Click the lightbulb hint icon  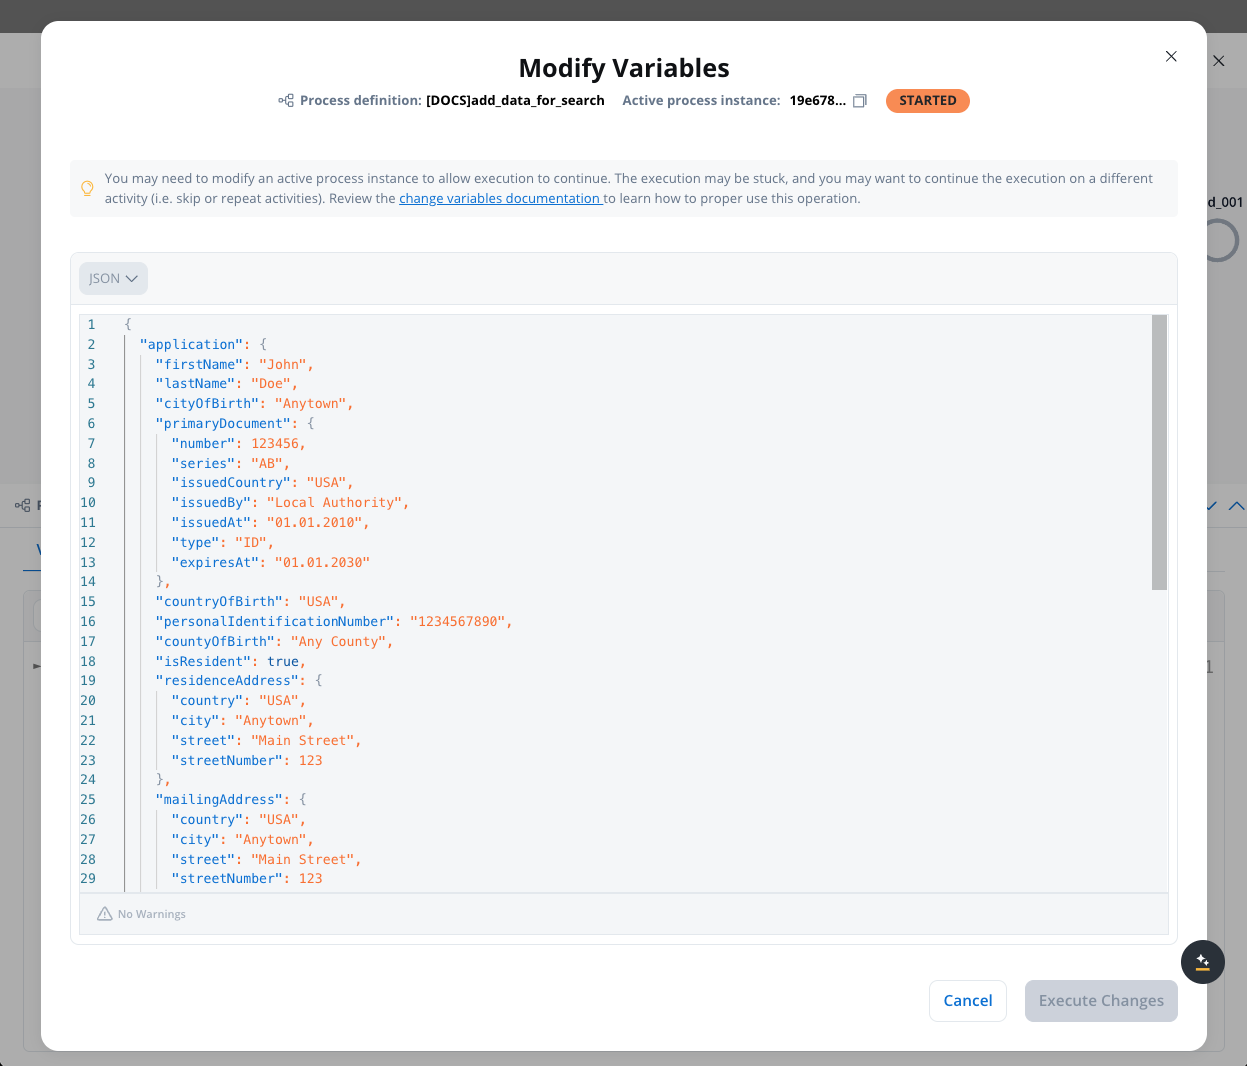[87, 188]
